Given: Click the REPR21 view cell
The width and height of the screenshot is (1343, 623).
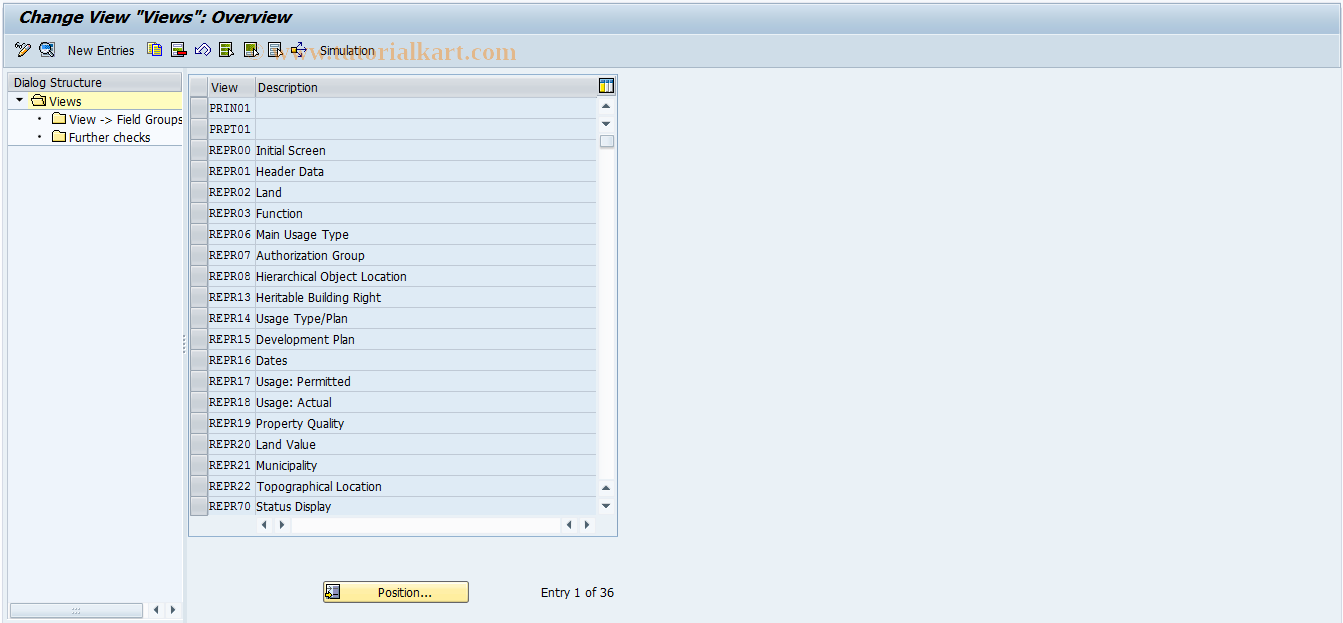Looking at the screenshot, I should pos(231,465).
